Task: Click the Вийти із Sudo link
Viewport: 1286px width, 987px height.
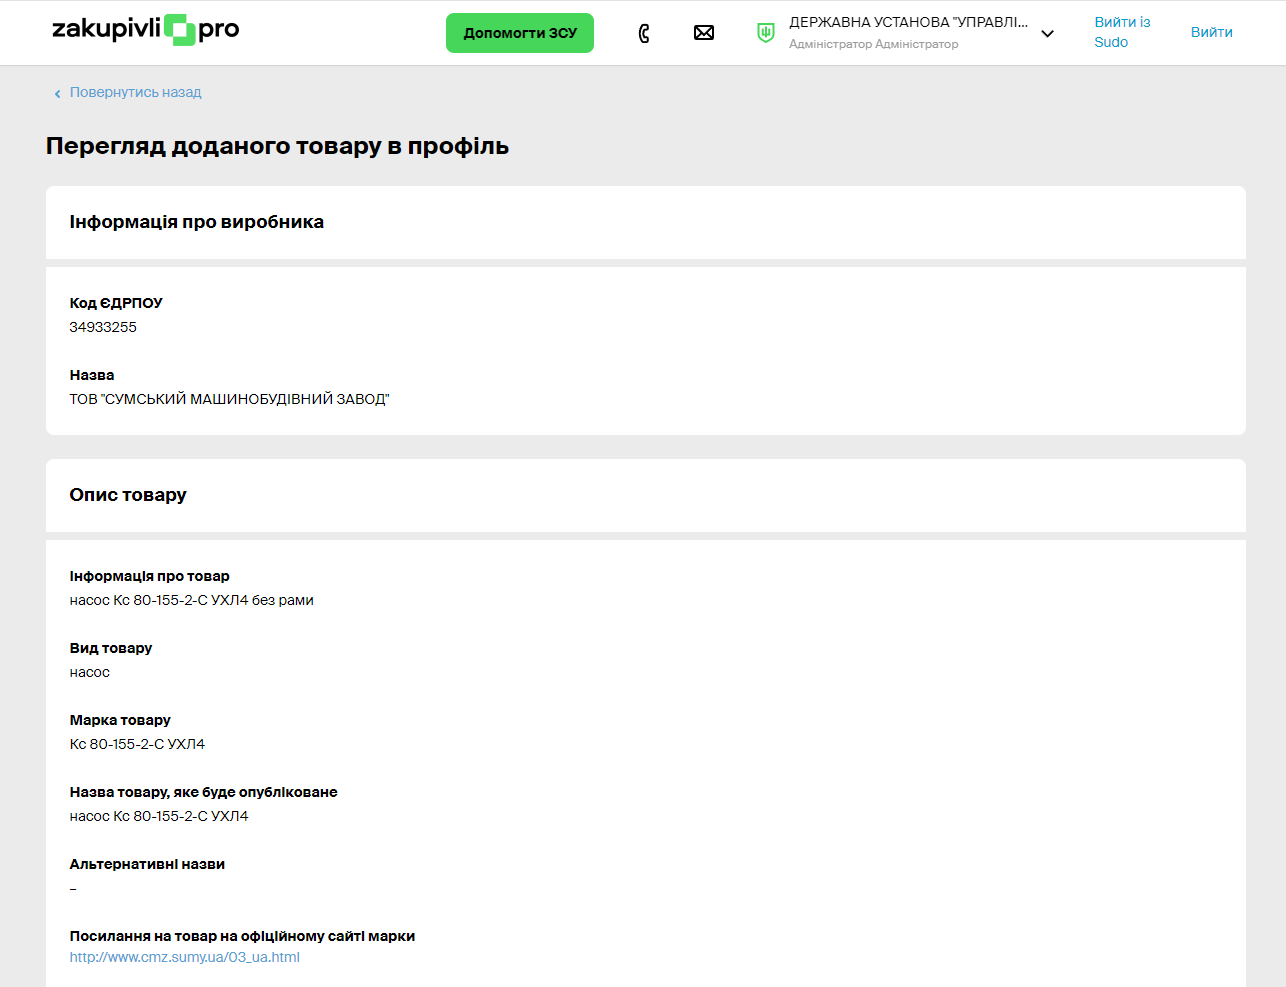Action: 1121,32
